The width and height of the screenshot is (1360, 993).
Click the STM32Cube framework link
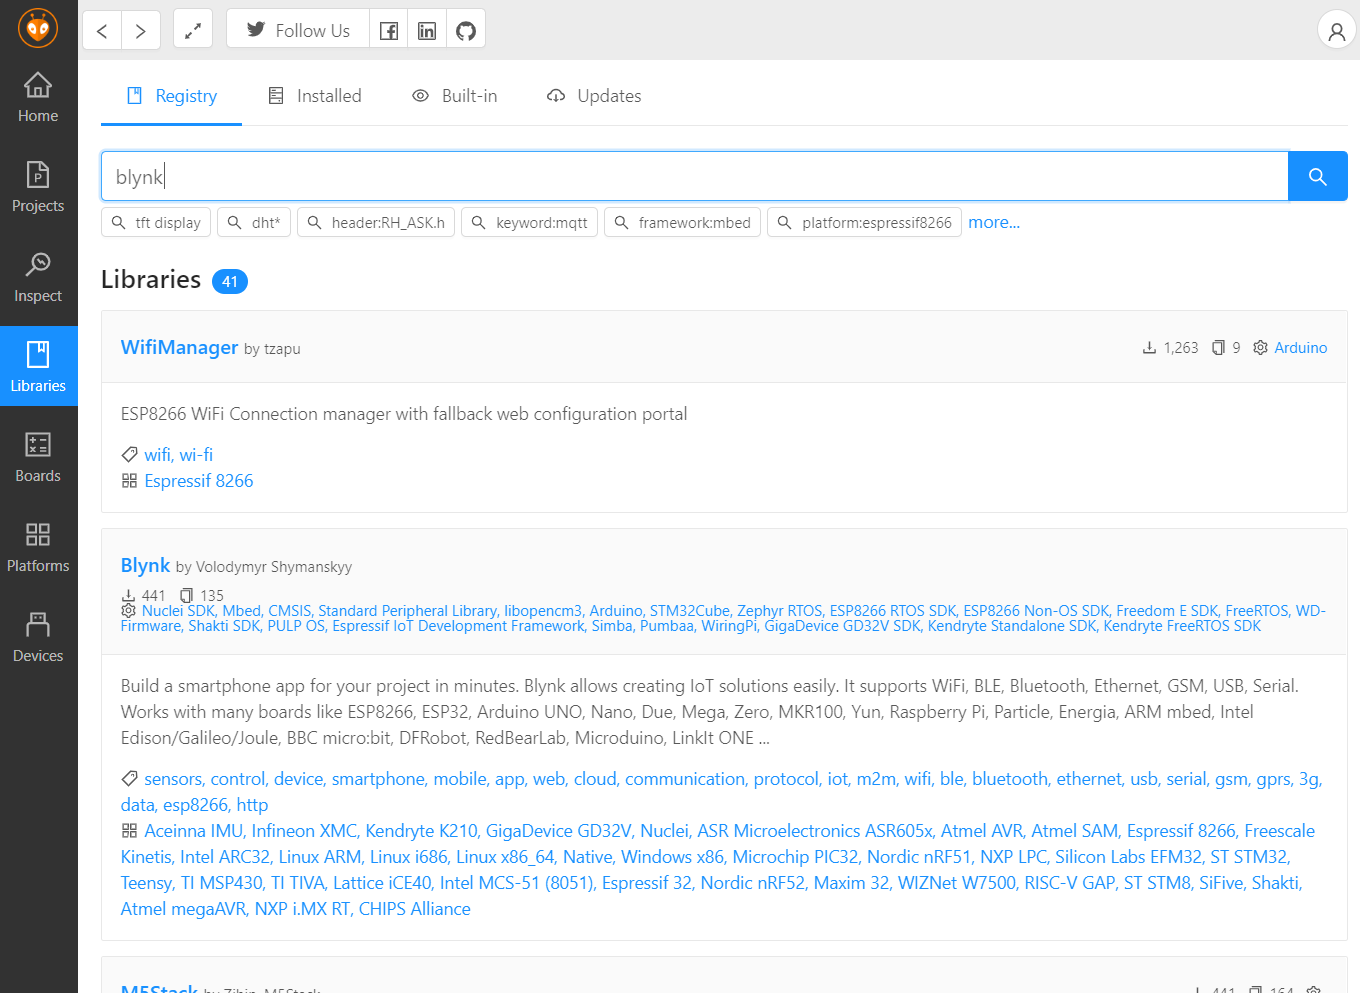pos(690,611)
